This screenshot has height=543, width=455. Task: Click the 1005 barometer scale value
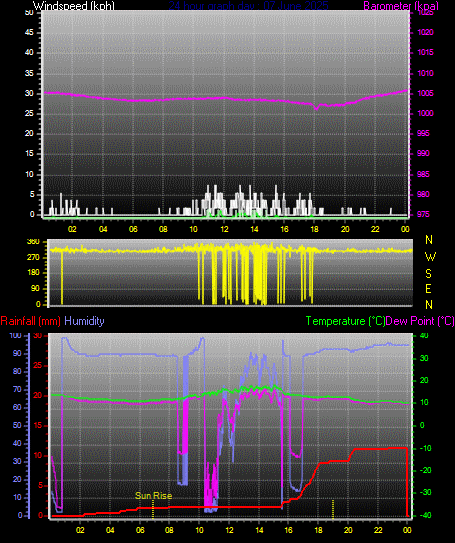coord(426,93)
